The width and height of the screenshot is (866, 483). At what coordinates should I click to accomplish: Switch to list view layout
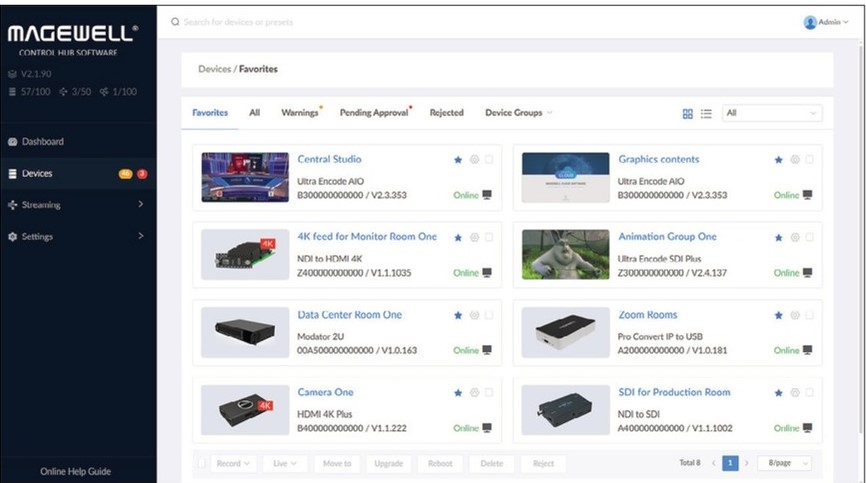[x=706, y=114]
